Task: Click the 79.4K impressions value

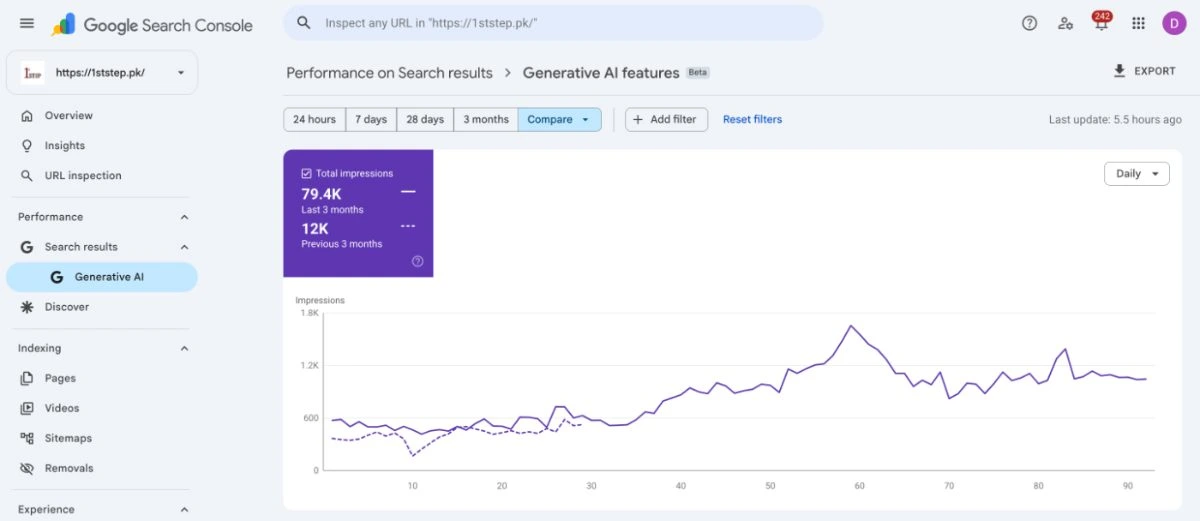Action: (321, 194)
